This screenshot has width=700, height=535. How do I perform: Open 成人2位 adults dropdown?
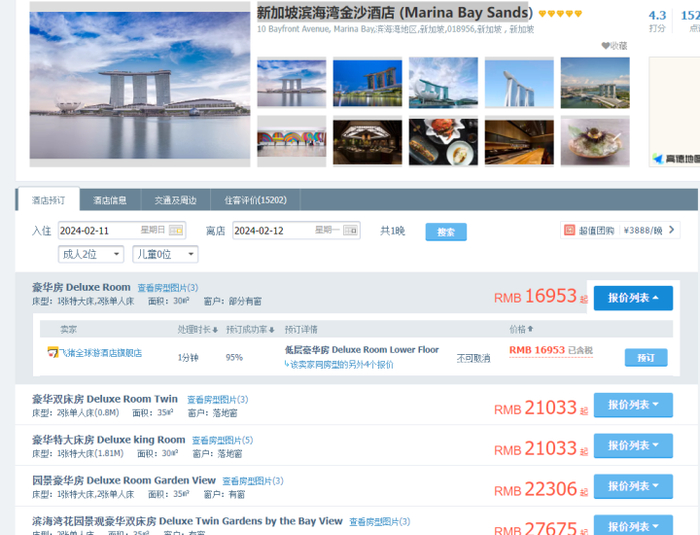click(x=91, y=254)
